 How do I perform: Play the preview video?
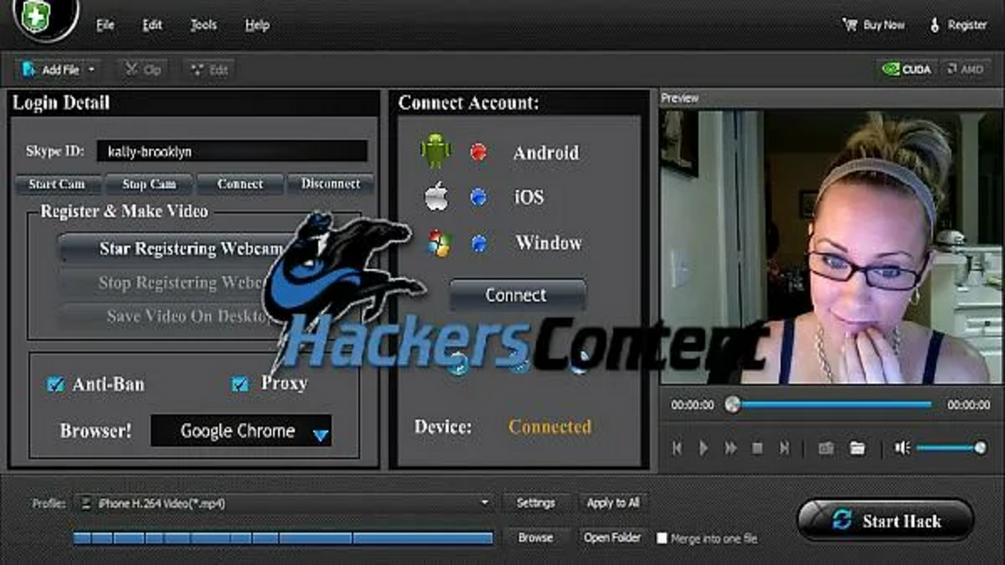[x=703, y=448]
